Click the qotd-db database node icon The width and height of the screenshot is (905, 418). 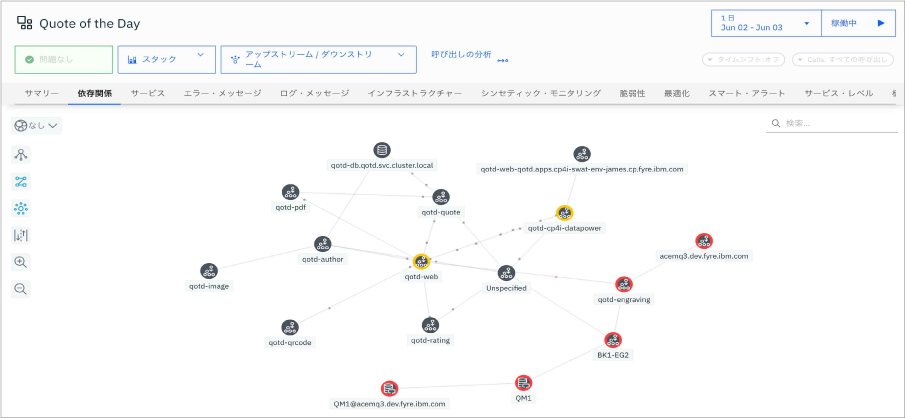(381, 151)
